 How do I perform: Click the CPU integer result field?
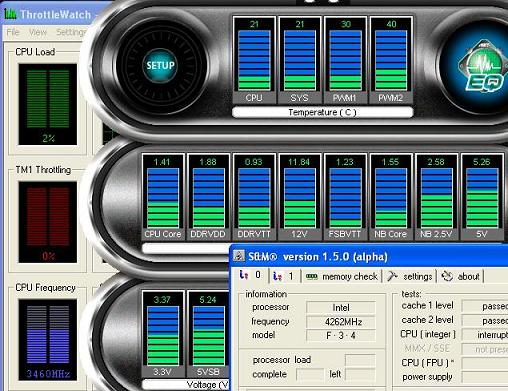click(x=485, y=335)
